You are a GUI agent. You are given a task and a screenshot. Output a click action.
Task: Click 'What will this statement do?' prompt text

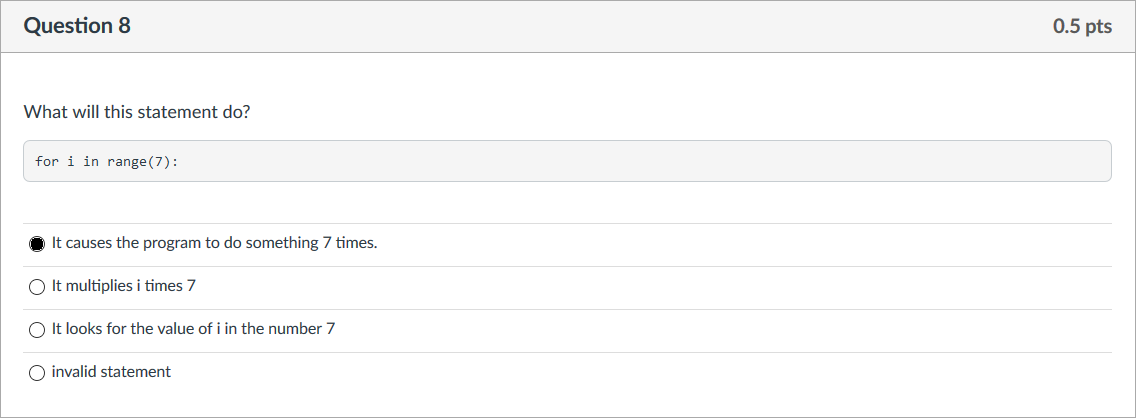click(137, 112)
